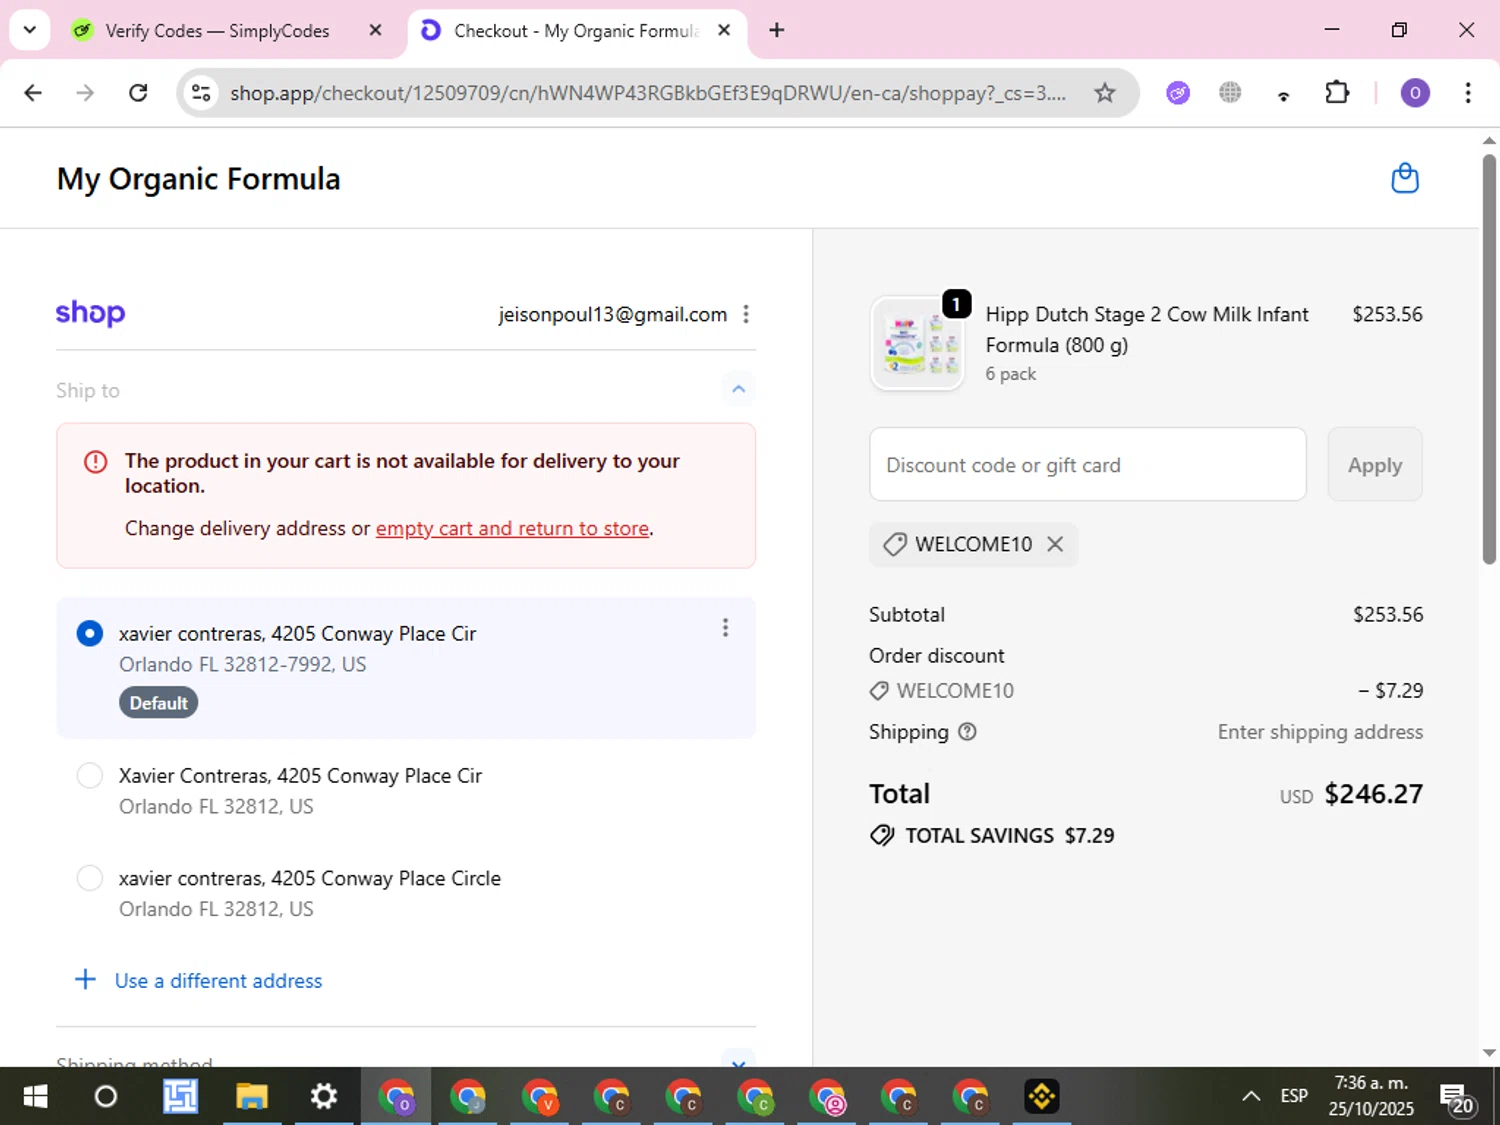Image resolution: width=1500 pixels, height=1125 pixels.
Task: Click the globe extension icon
Action: (x=1230, y=93)
